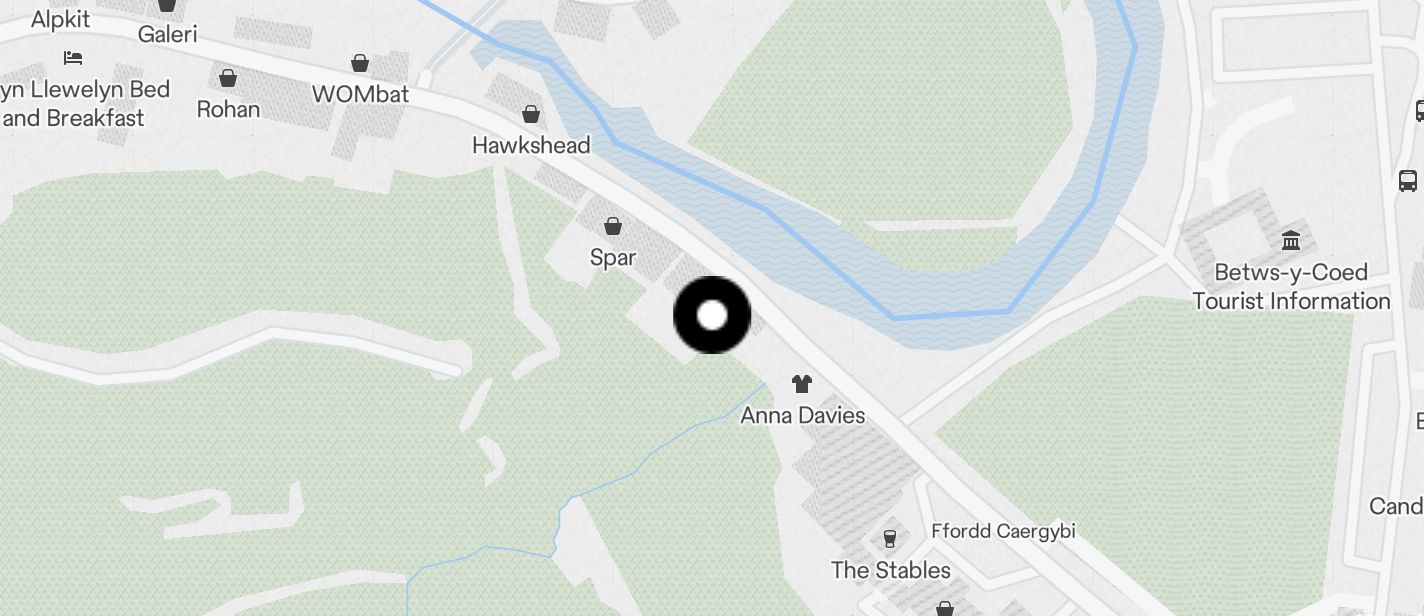The image size is (1424, 616).
Task: Open the Hawkshead shop icon
Action: pyautogui.click(x=531, y=114)
